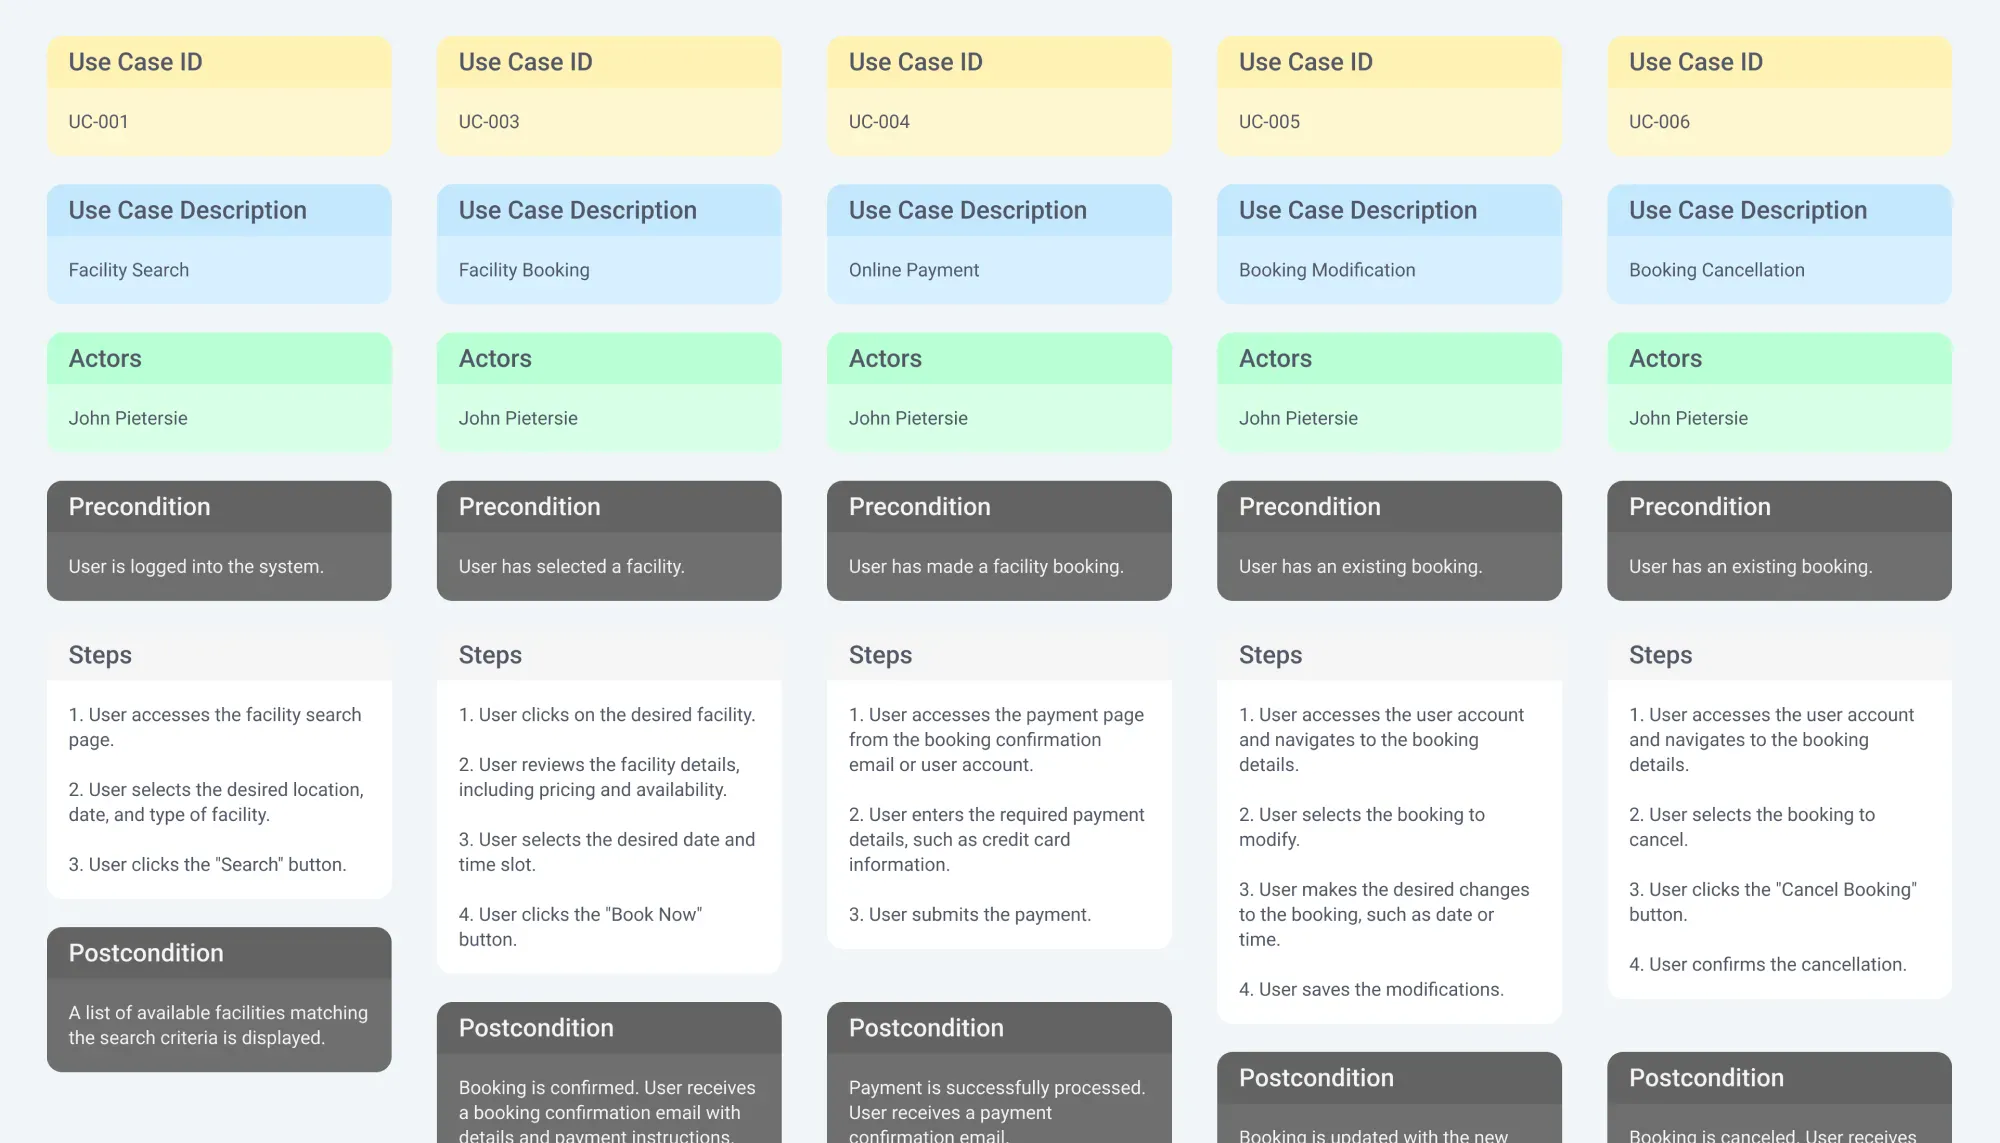Image resolution: width=2000 pixels, height=1143 pixels.
Task: Select the UC-003 Use Case ID card
Action: (609, 96)
